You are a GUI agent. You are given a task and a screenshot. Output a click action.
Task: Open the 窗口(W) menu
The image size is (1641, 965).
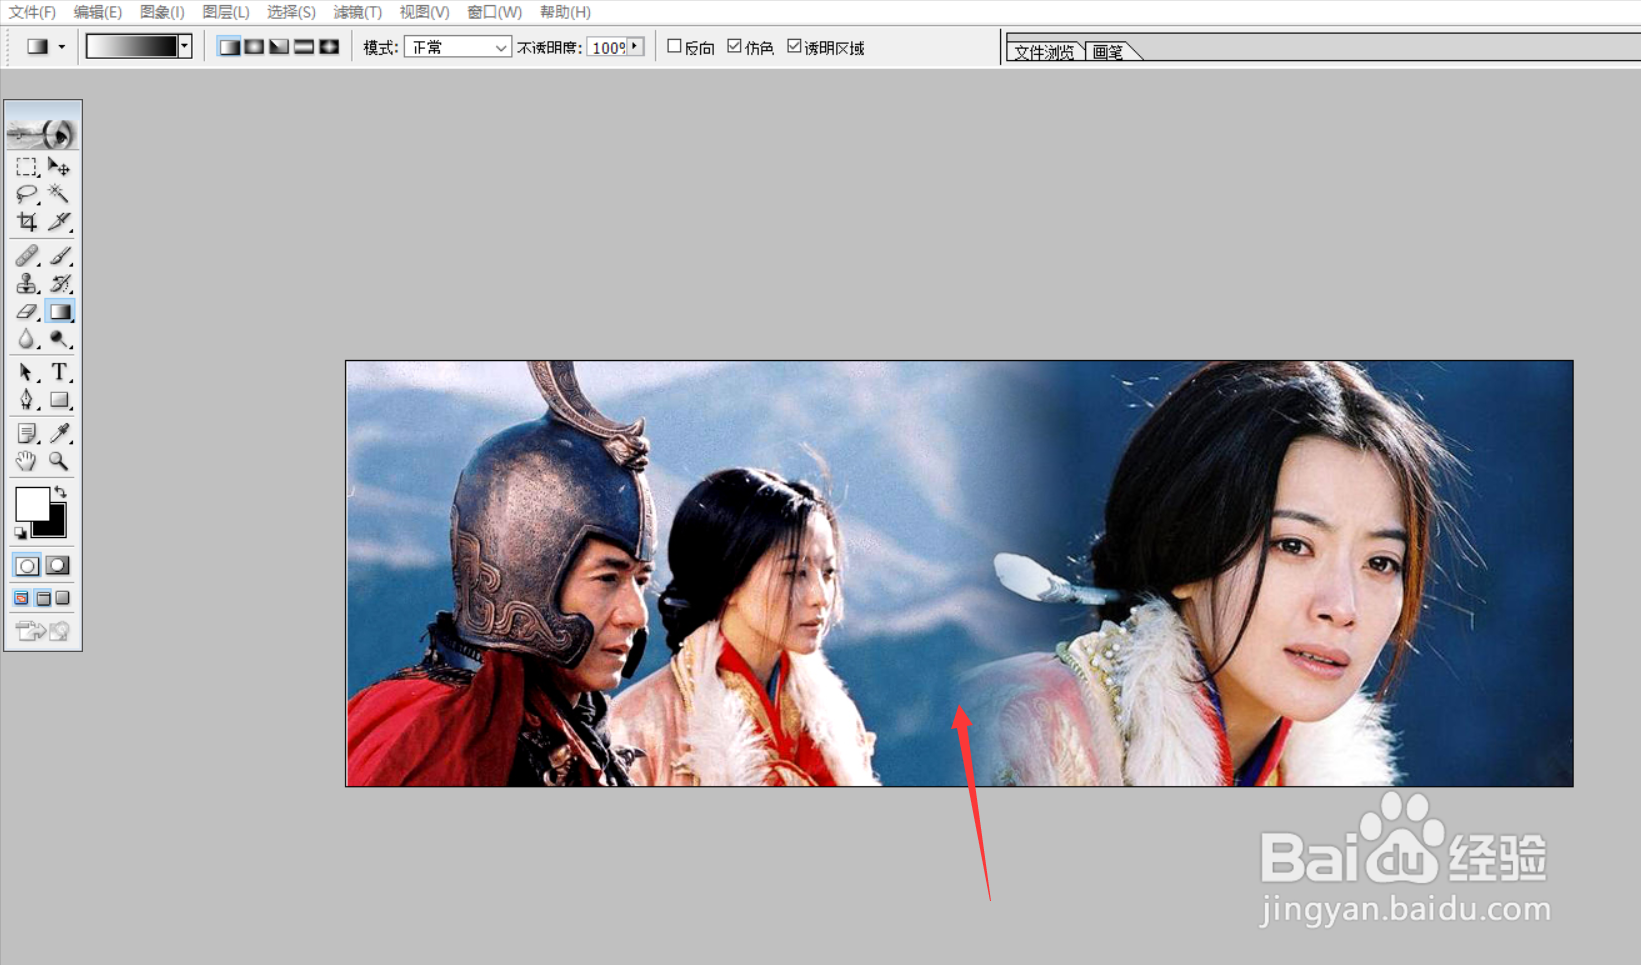point(495,12)
